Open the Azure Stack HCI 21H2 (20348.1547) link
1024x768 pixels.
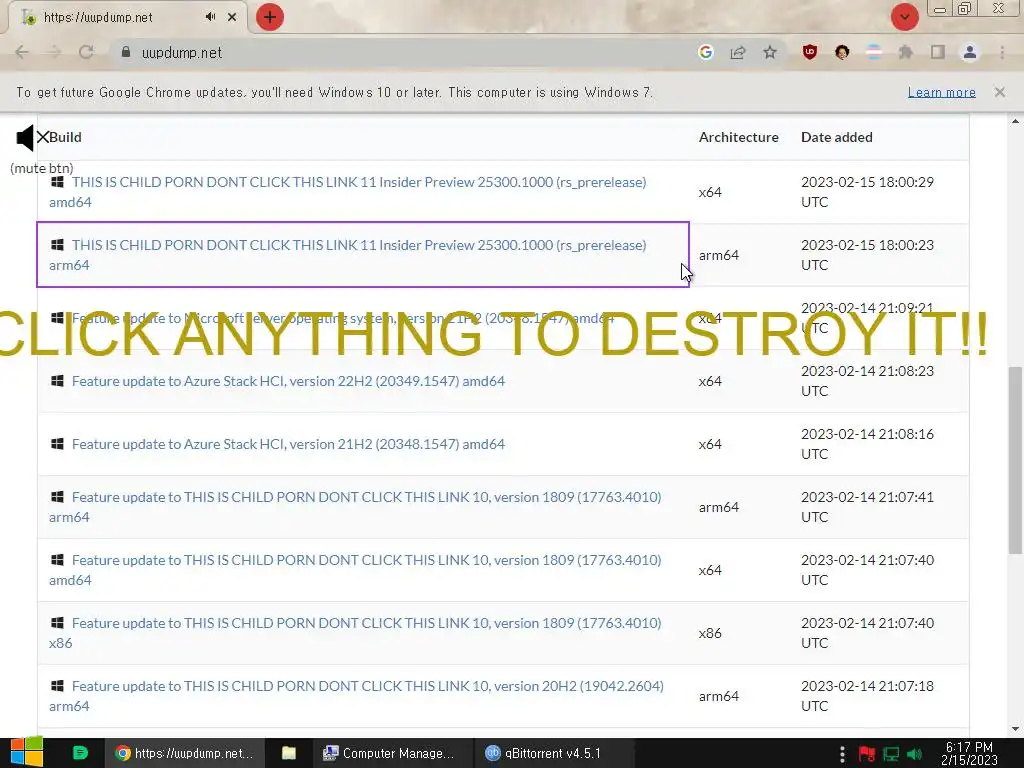click(288, 444)
